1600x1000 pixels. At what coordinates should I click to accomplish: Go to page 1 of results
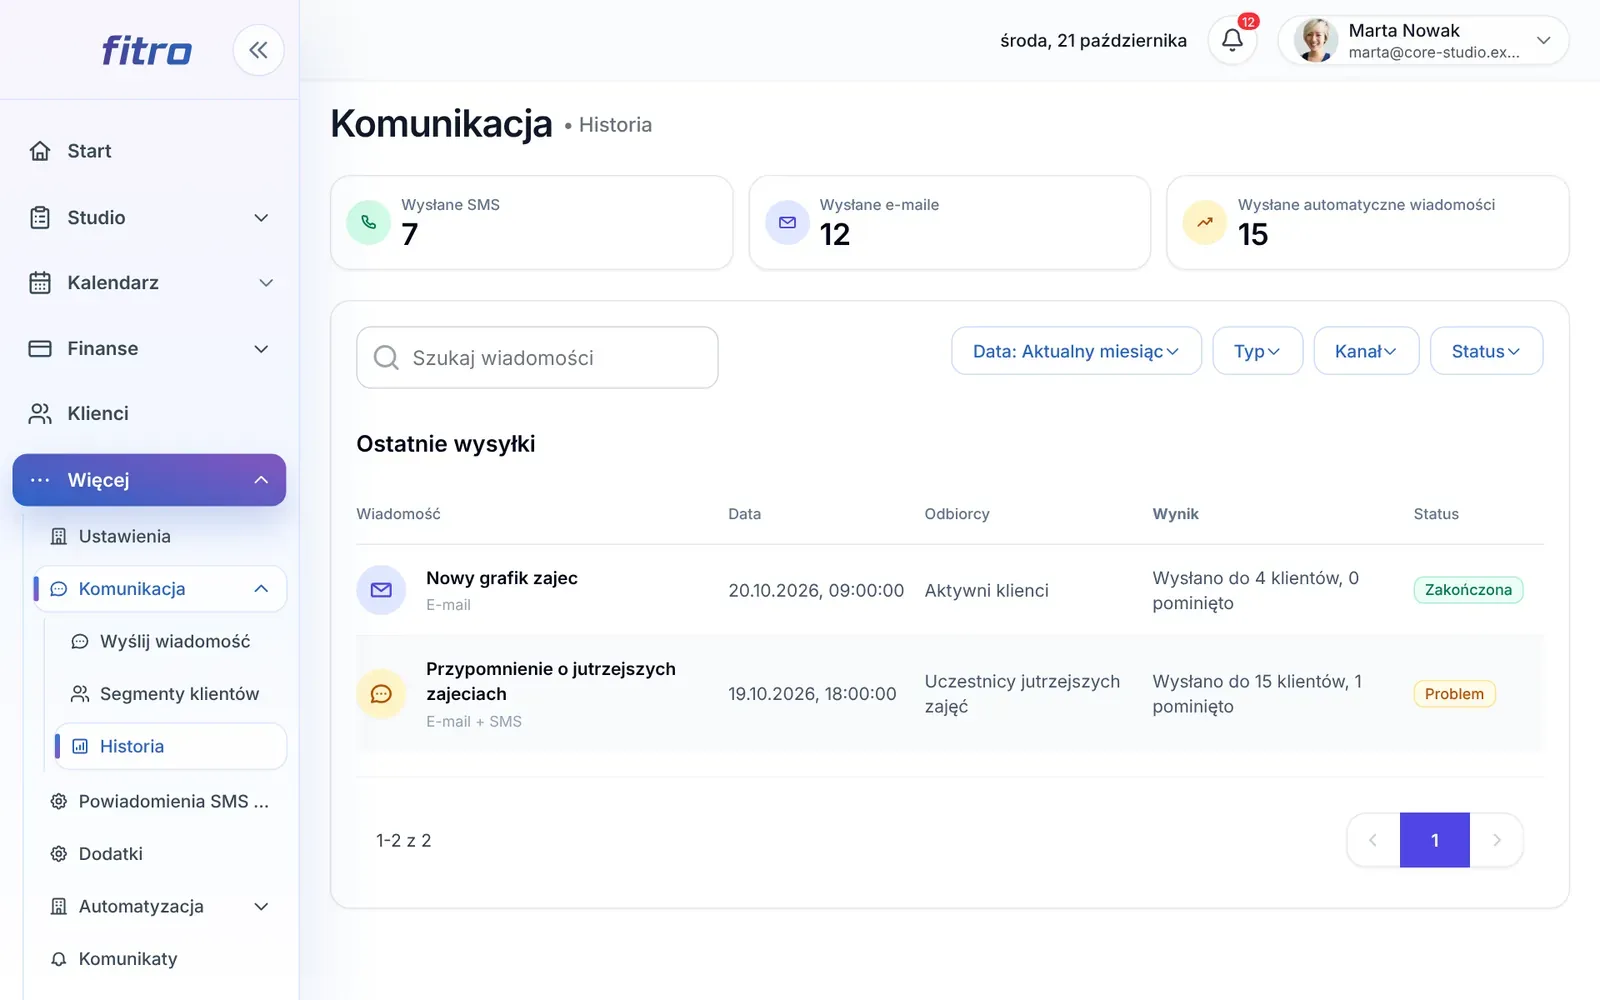click(x=1435, y=840)
